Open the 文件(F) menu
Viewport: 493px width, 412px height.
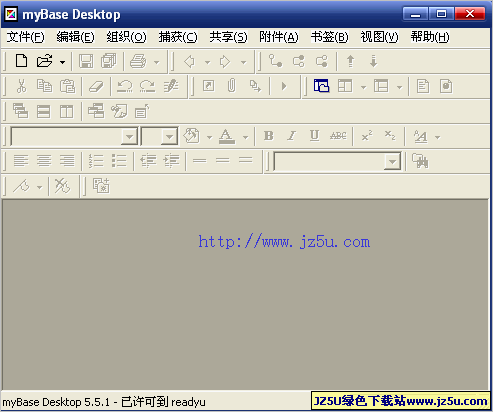tap(26, 37)
